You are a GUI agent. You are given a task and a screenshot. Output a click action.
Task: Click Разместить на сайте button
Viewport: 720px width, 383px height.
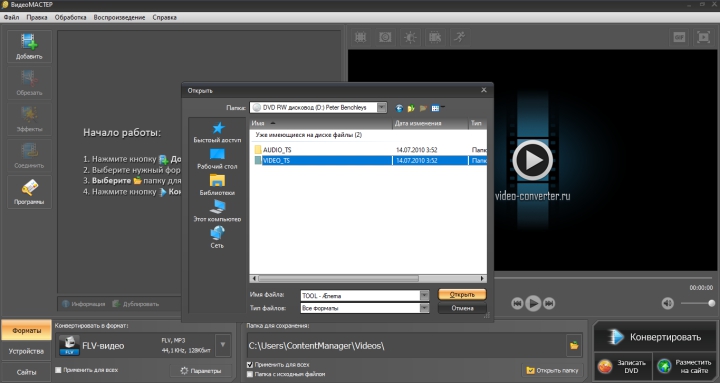click(x=685, y=366)
